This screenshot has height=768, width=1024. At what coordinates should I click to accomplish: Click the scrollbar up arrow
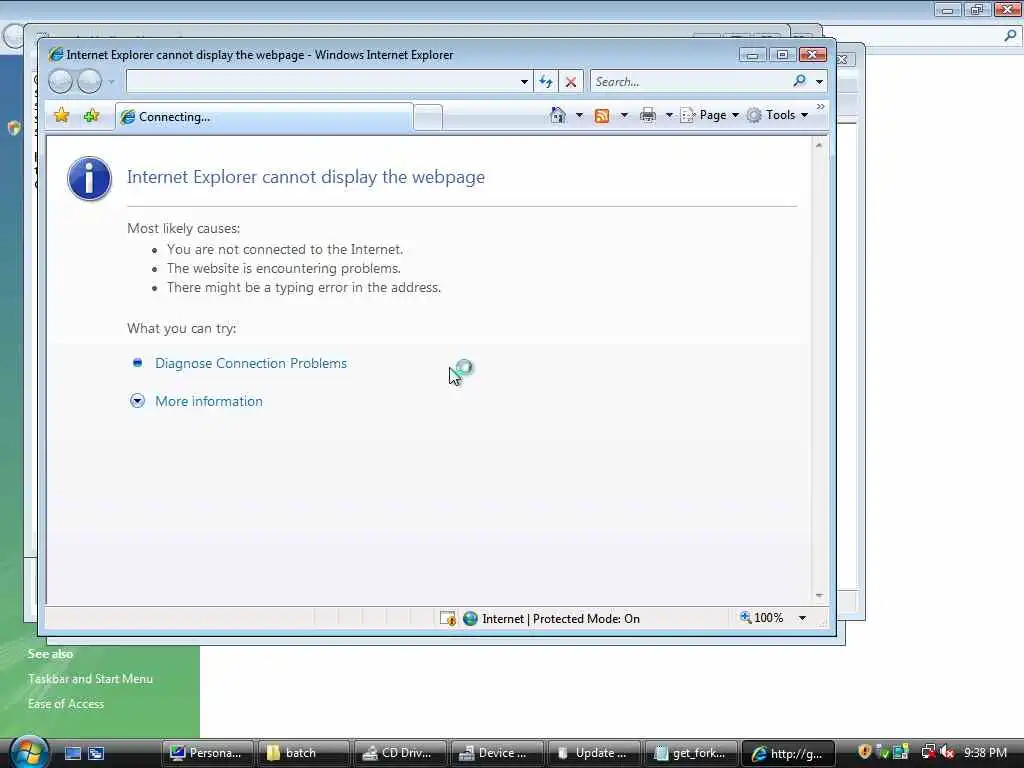pos(819,145)
